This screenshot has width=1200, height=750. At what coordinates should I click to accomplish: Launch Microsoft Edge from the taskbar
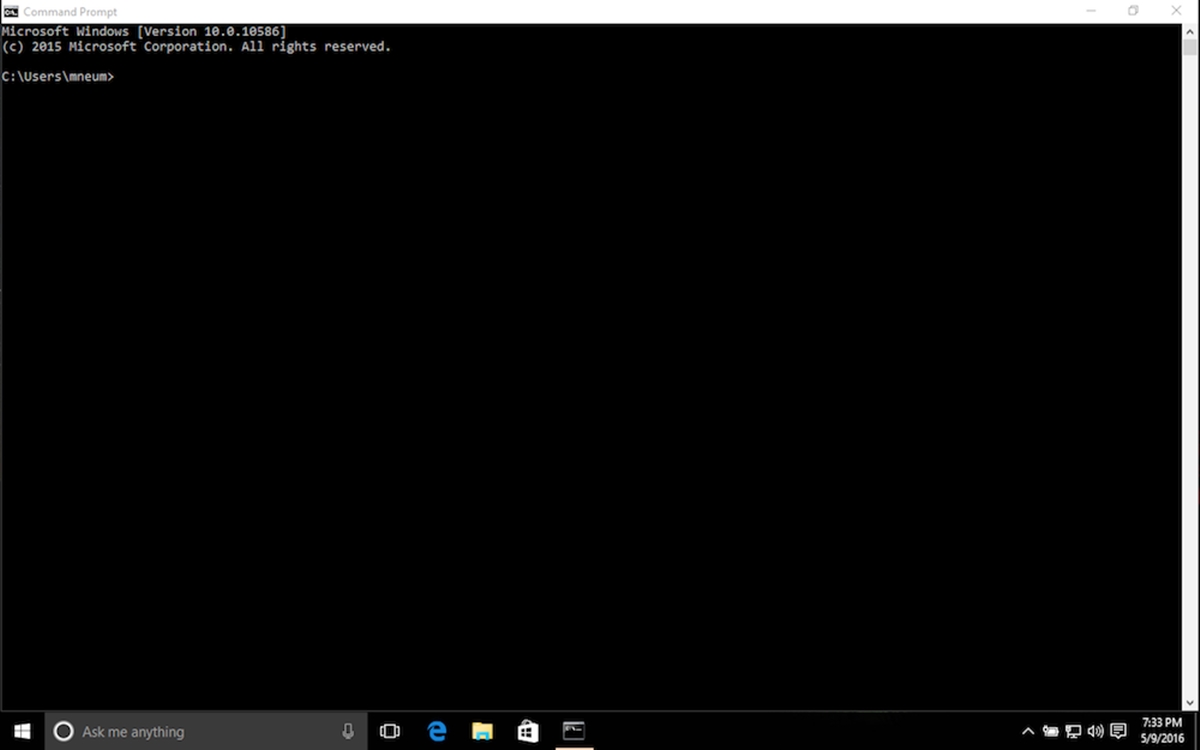point(437,731)
